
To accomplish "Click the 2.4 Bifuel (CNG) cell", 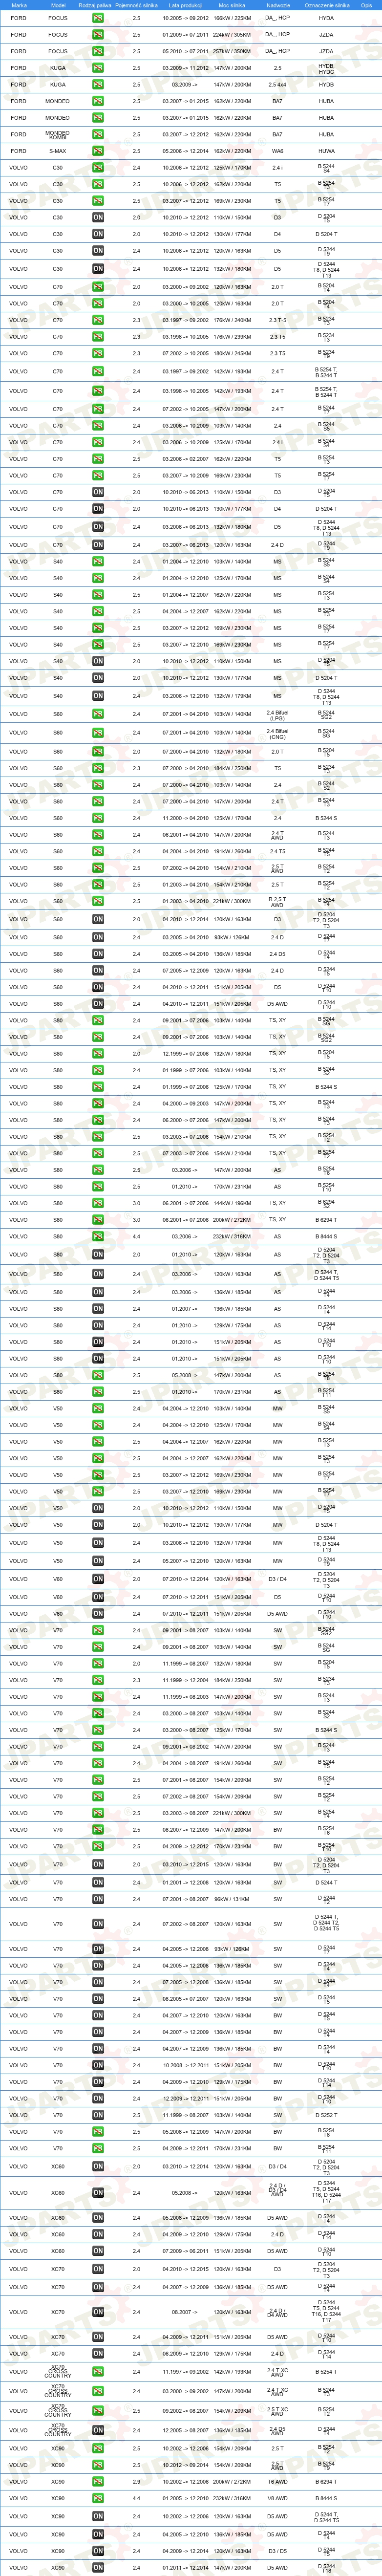I will 278,733.
